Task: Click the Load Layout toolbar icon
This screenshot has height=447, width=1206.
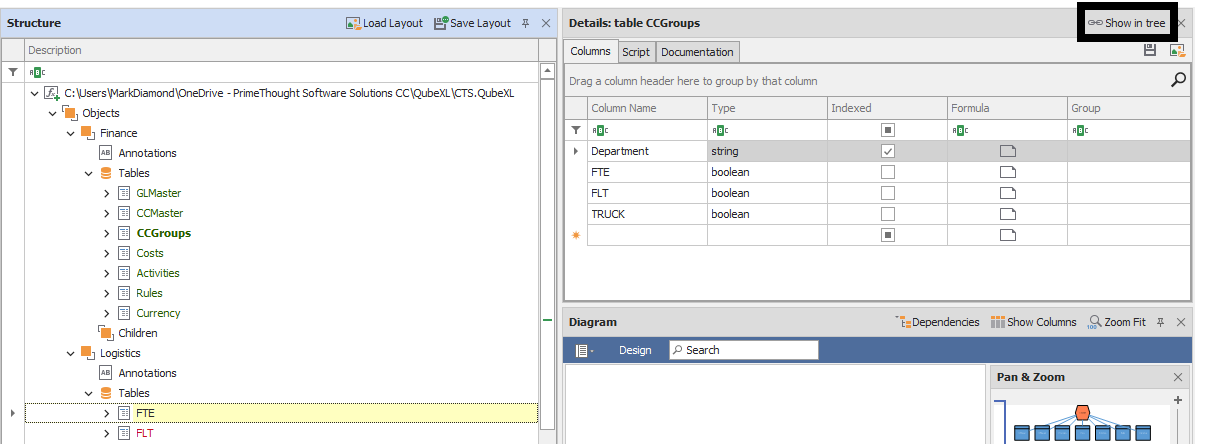Action: coord(353,23)
